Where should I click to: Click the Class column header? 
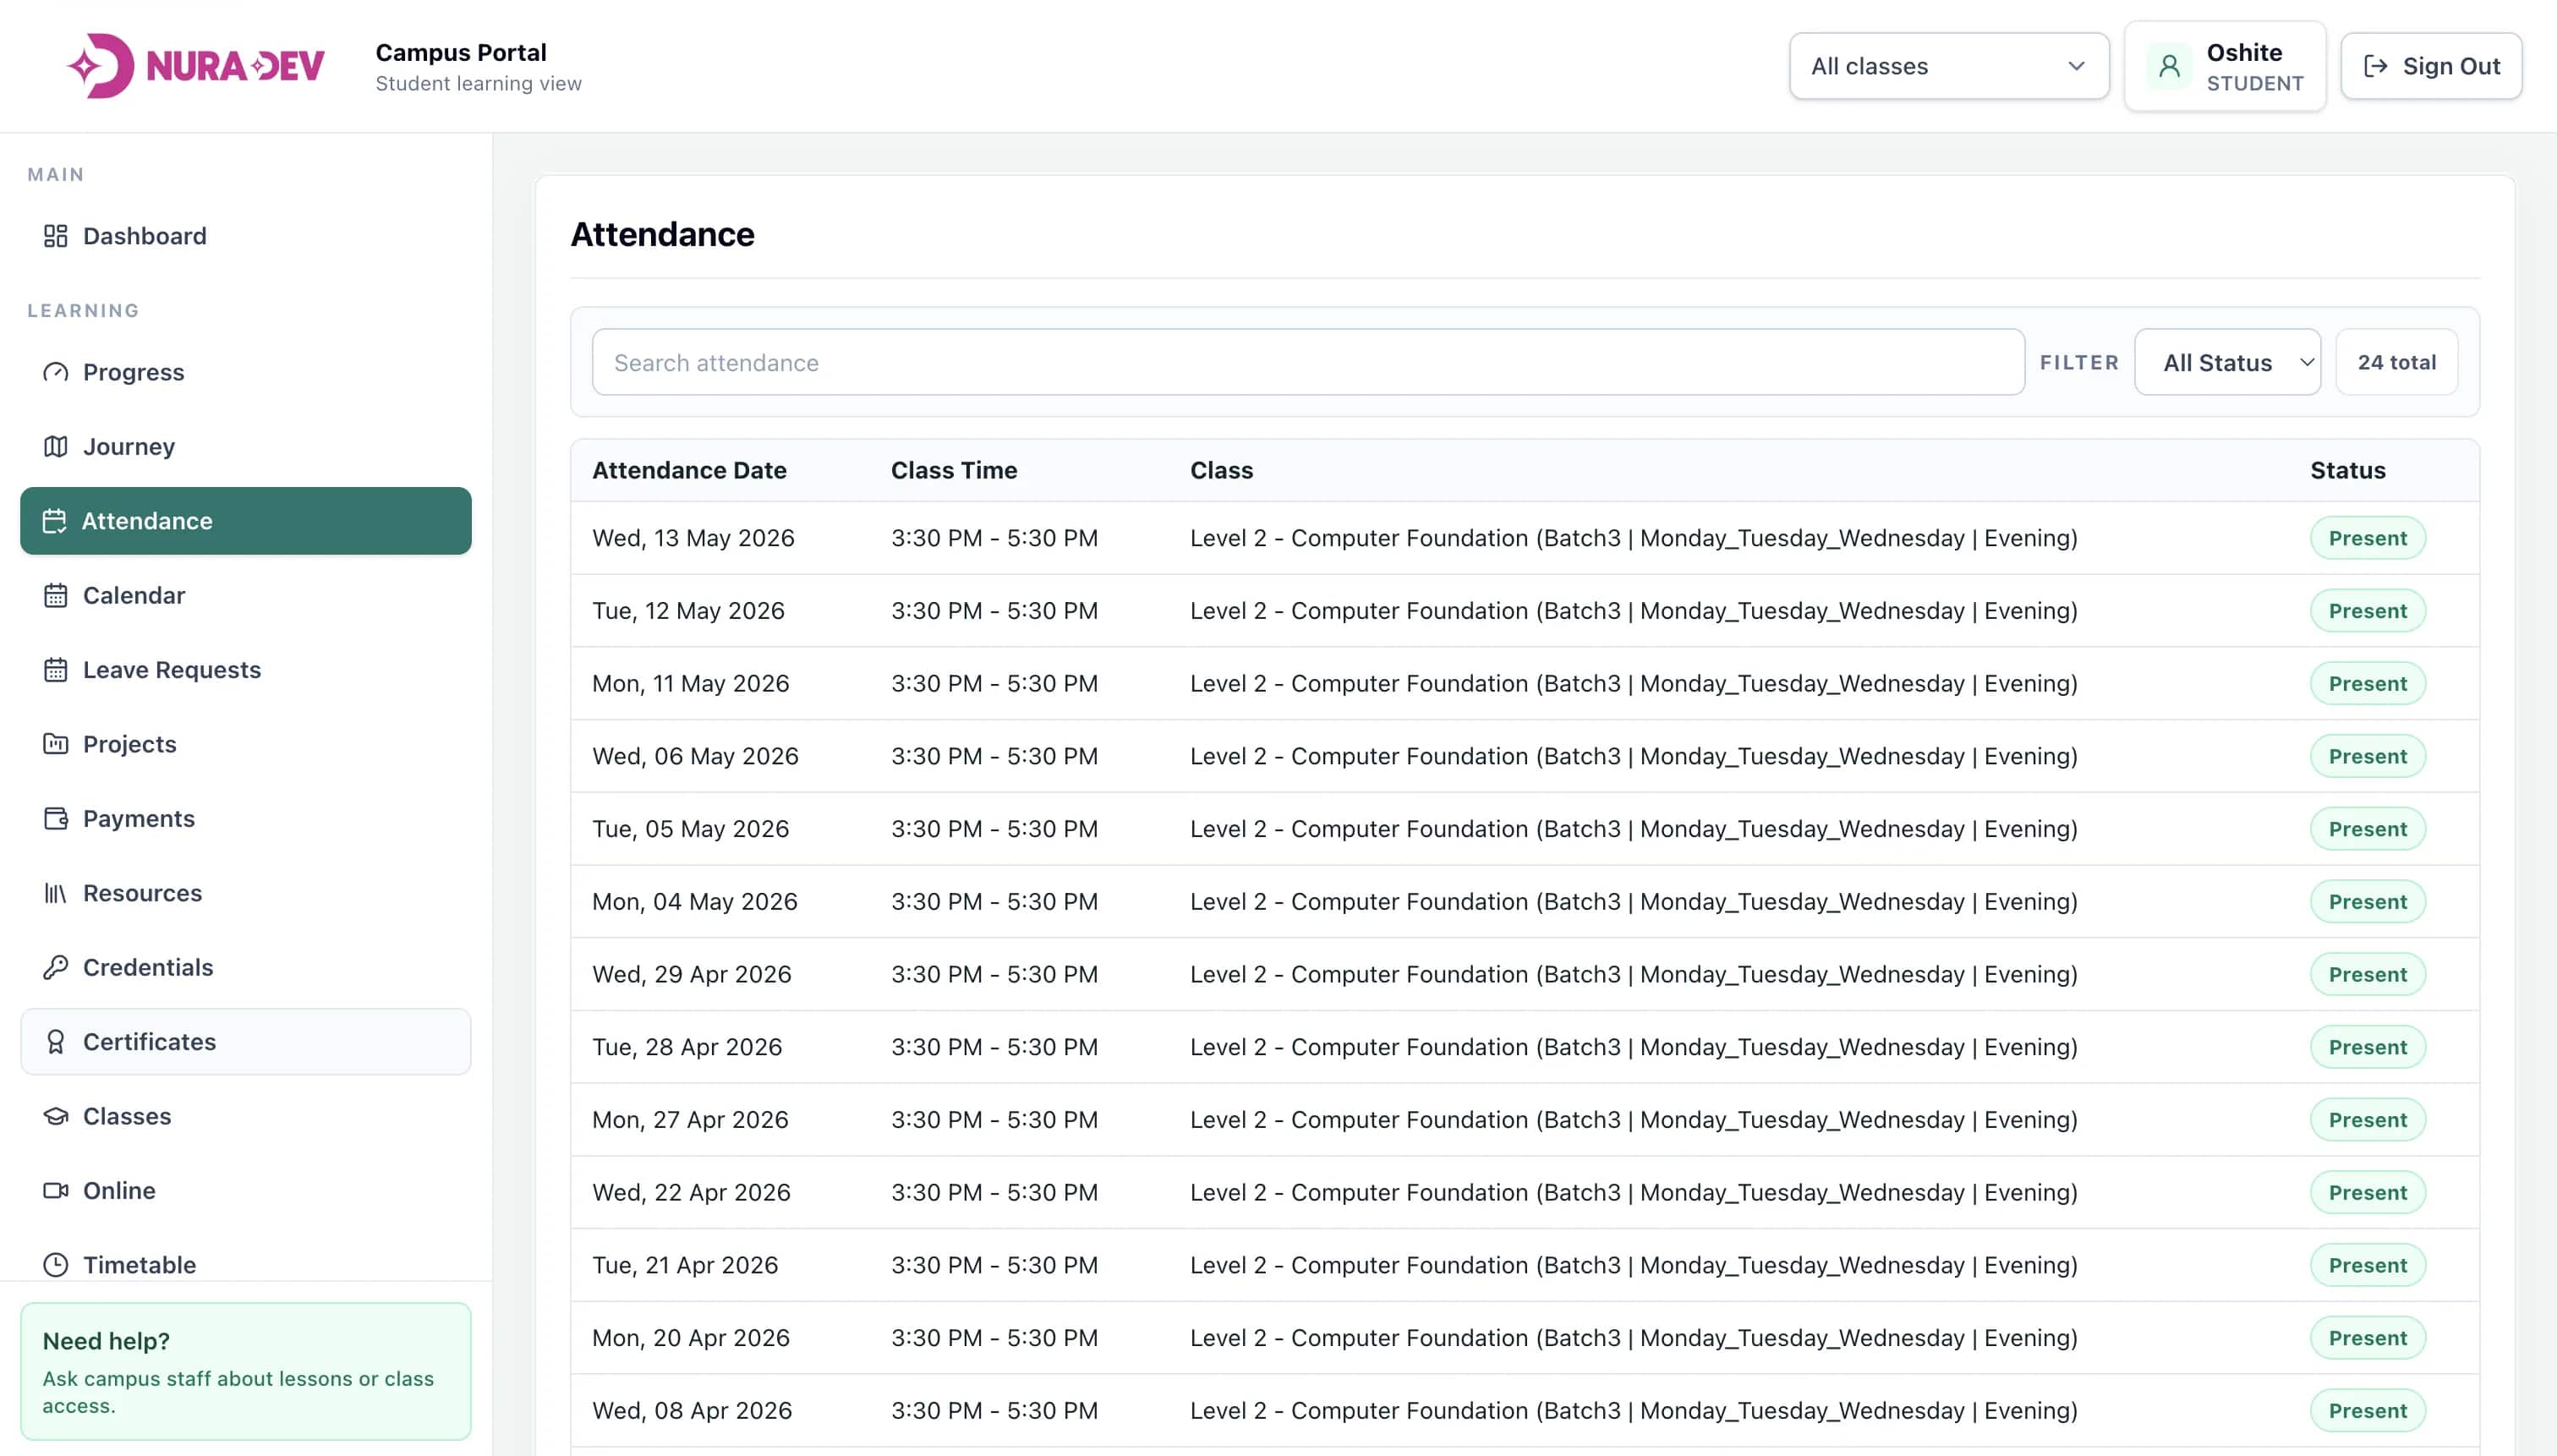click(x=1221, y=470)
